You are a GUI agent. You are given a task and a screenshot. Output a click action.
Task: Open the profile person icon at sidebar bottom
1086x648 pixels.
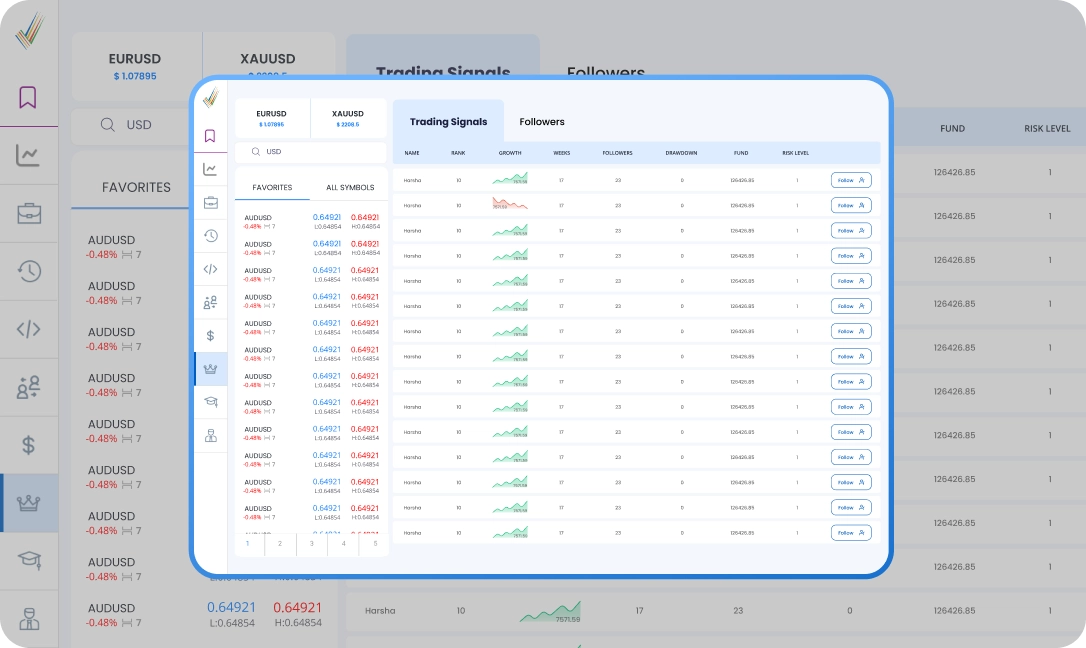click(x=210, y=436)
